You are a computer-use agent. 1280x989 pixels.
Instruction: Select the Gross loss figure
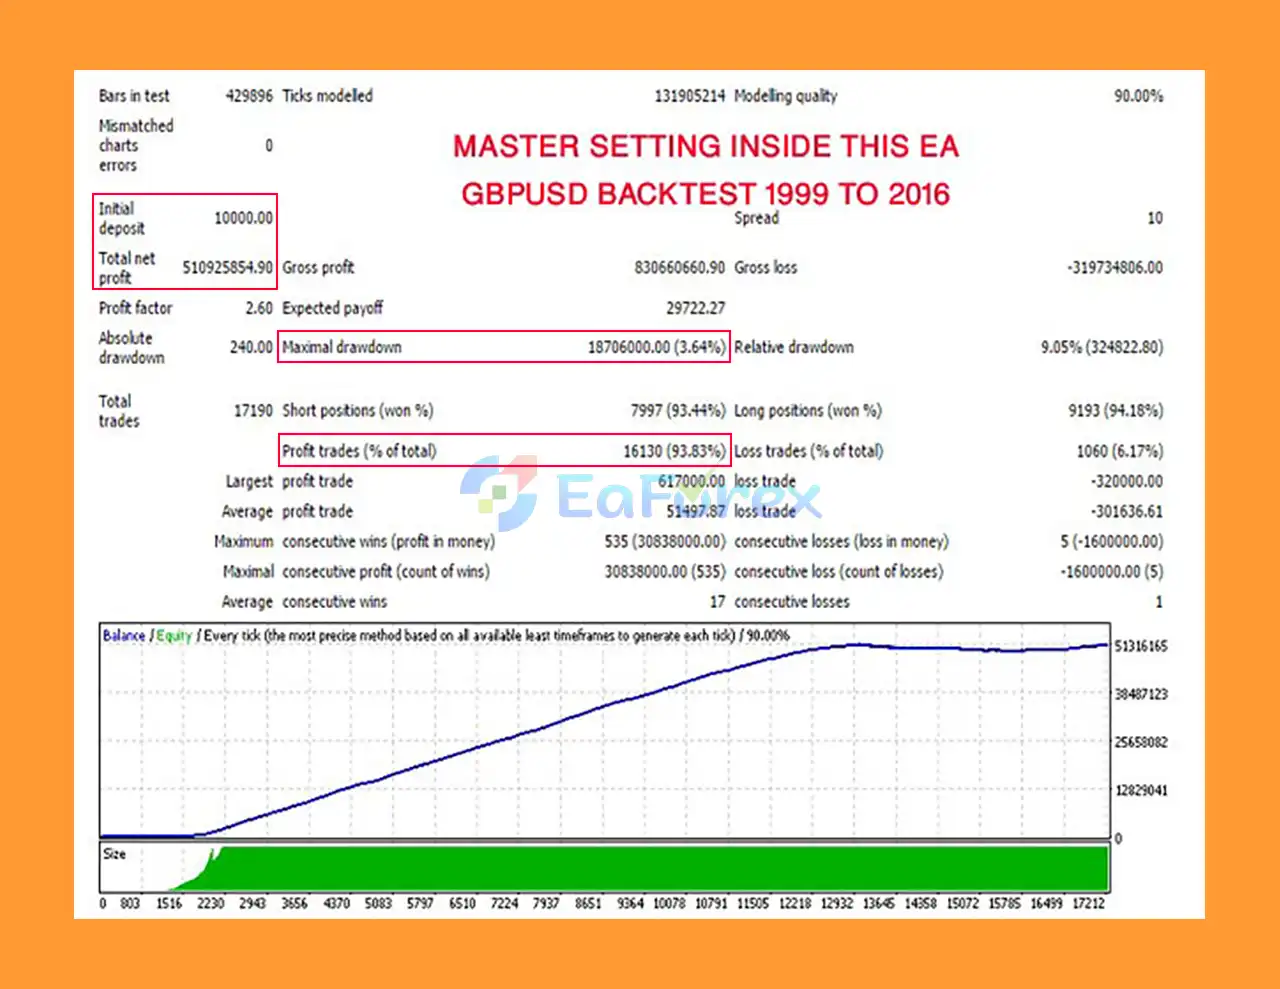(1113, 267)
